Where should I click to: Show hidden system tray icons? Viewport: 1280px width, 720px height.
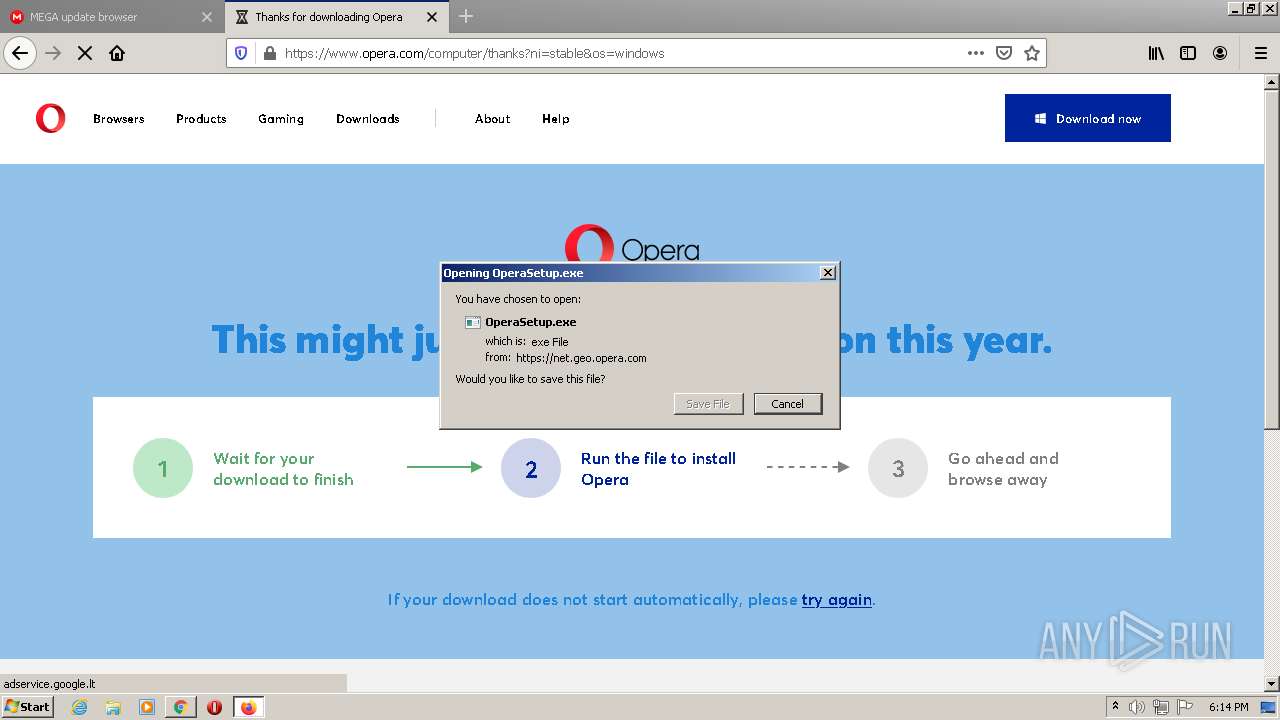pyautogui.click(x=1115, y=707)
